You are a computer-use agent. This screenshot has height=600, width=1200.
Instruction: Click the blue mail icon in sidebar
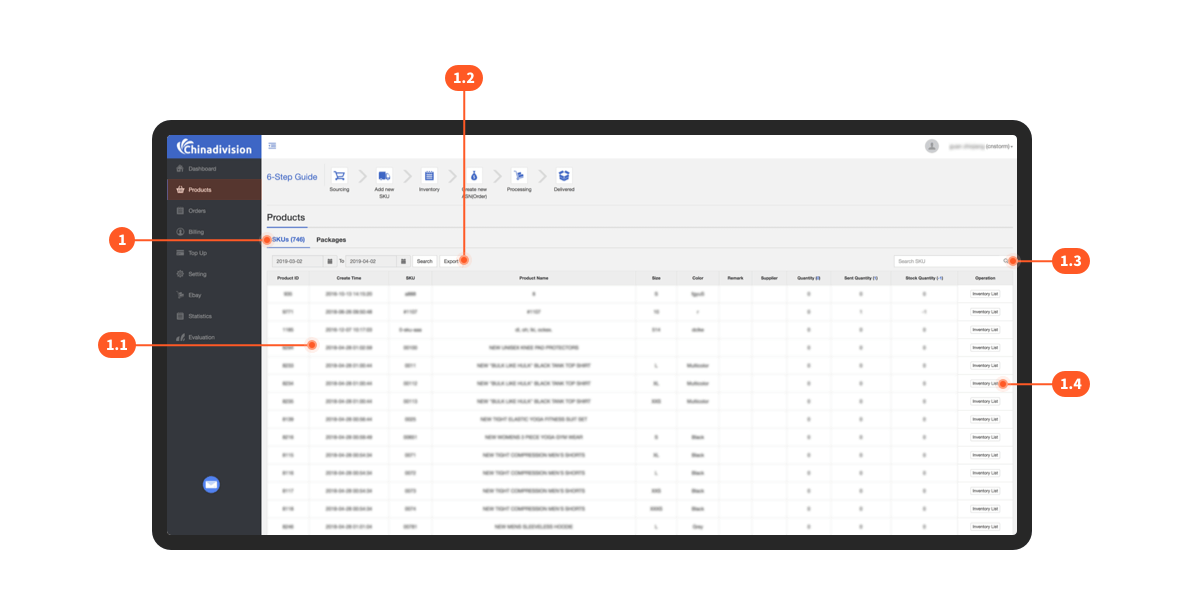coord(211,484)
